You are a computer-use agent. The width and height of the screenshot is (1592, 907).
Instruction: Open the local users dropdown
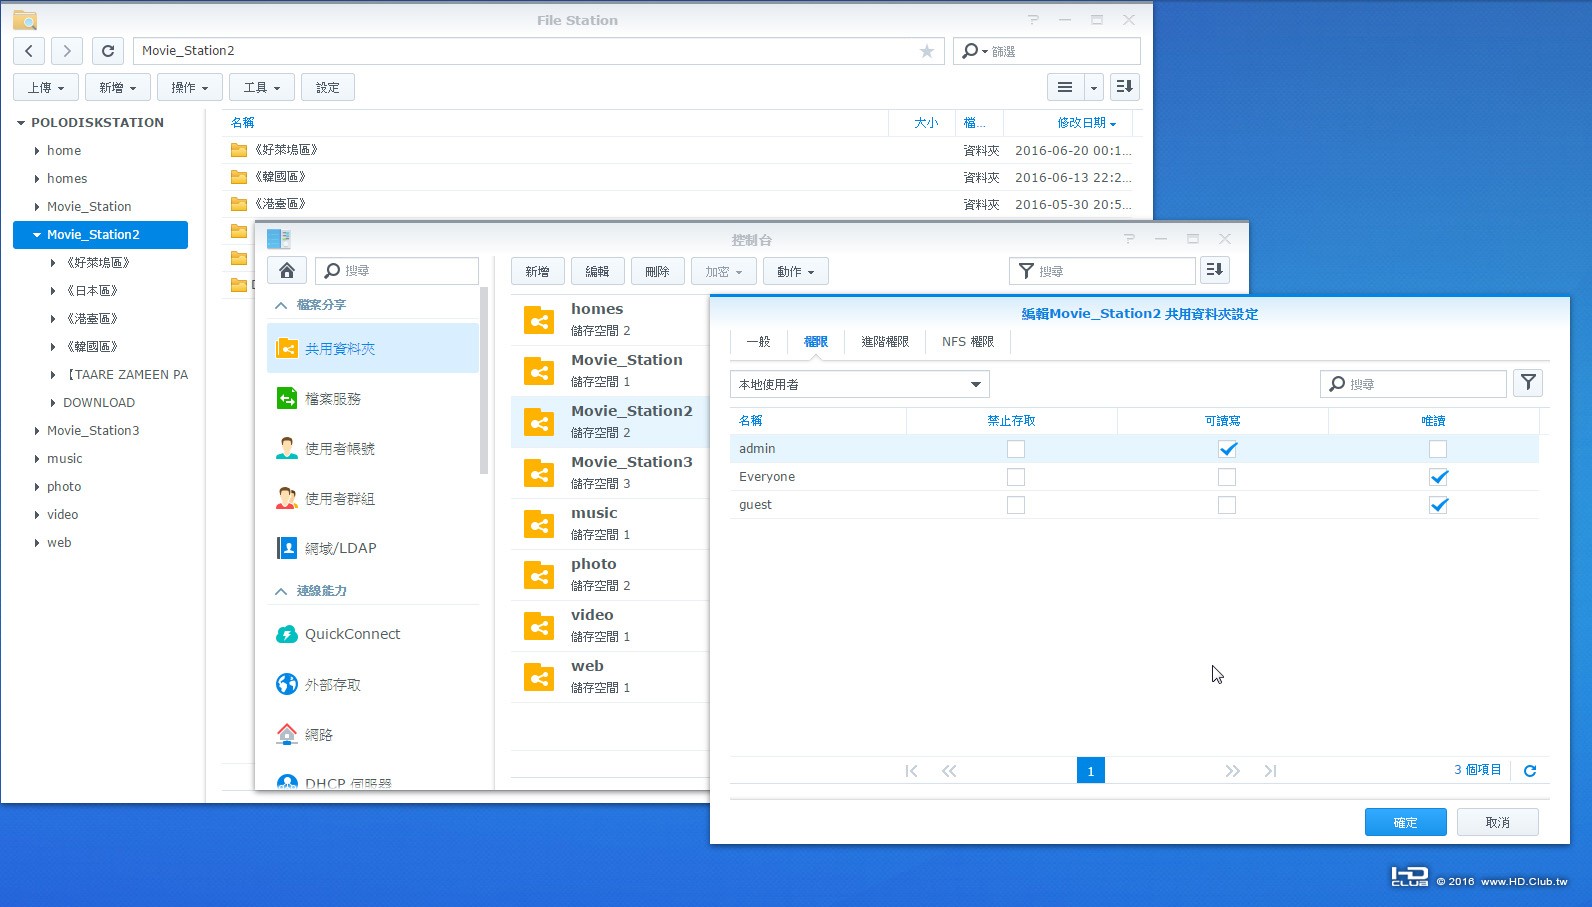(x=860, y=384)
